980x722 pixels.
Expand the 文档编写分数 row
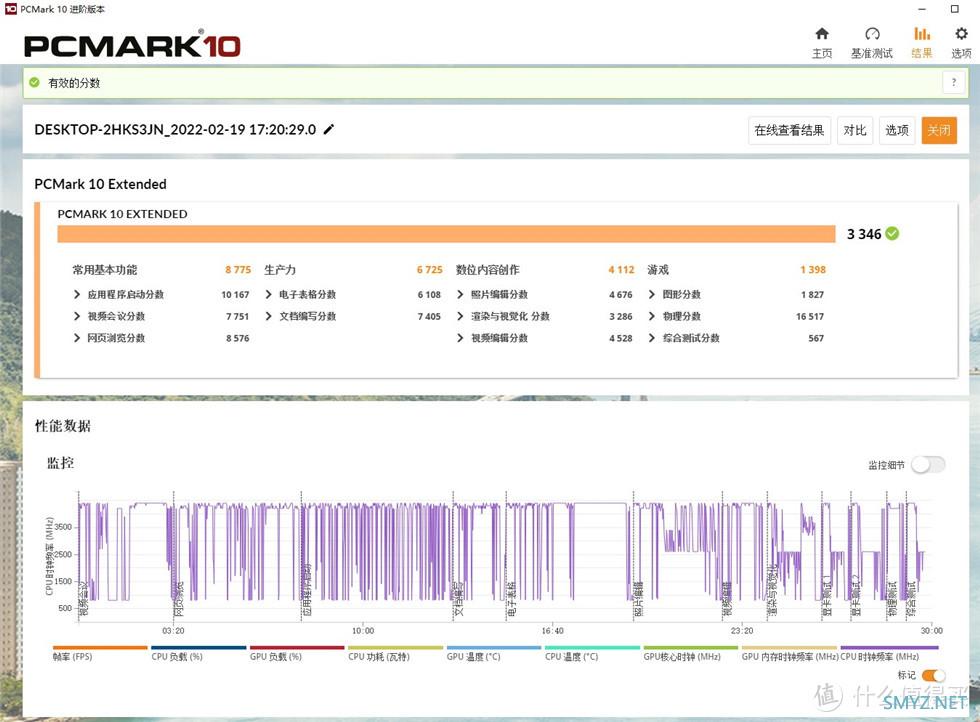point(268,316)
